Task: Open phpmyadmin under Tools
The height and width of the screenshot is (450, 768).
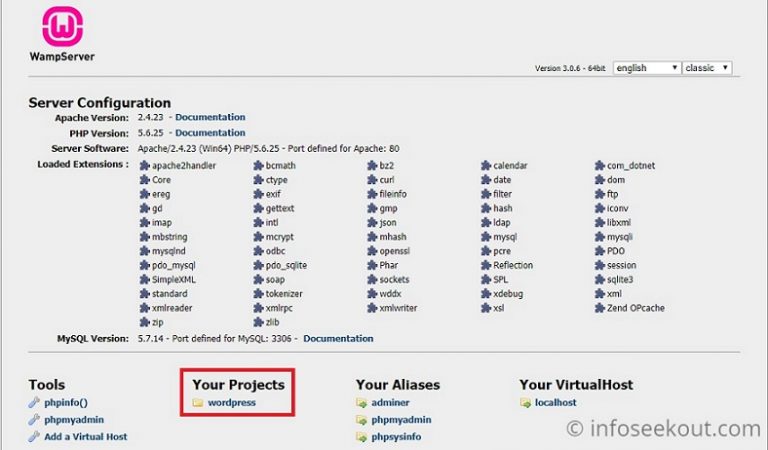Action: coord(74,420)
